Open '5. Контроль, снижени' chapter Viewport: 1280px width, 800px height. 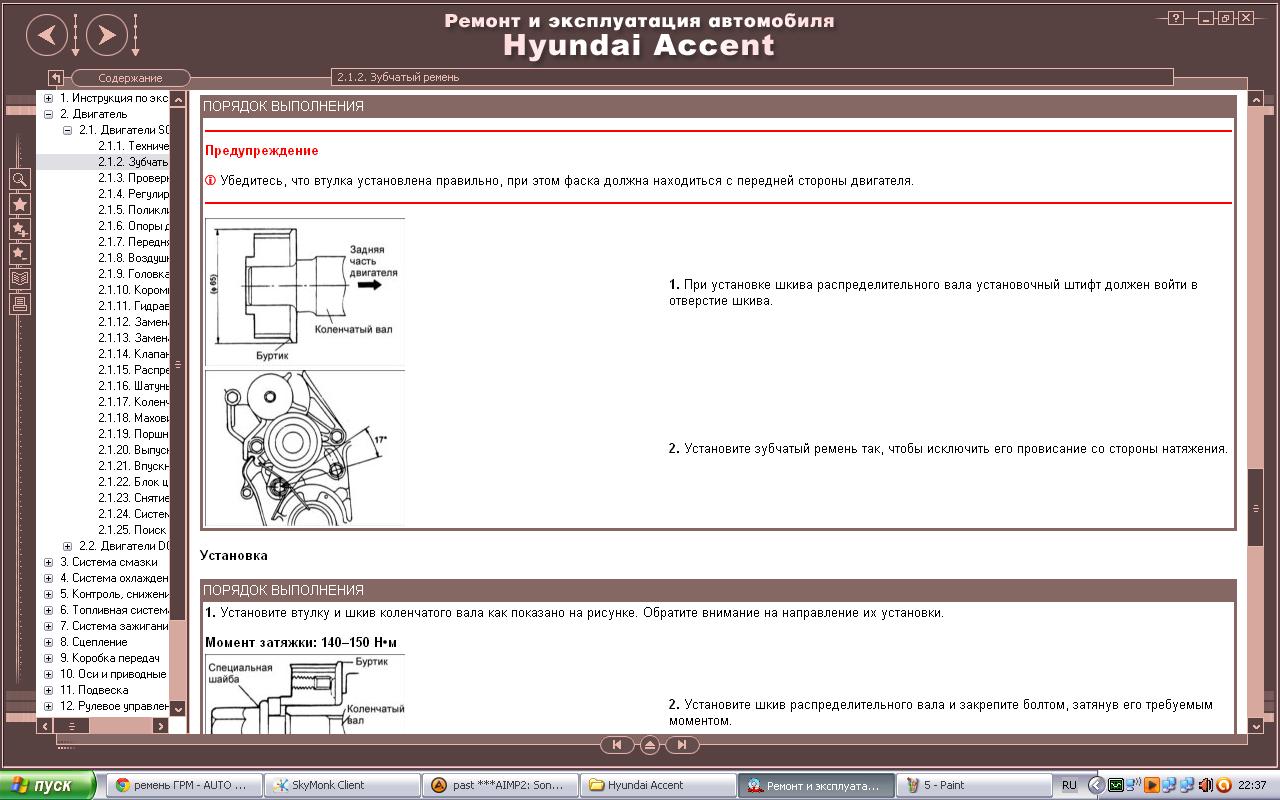[x=114, y=594]
